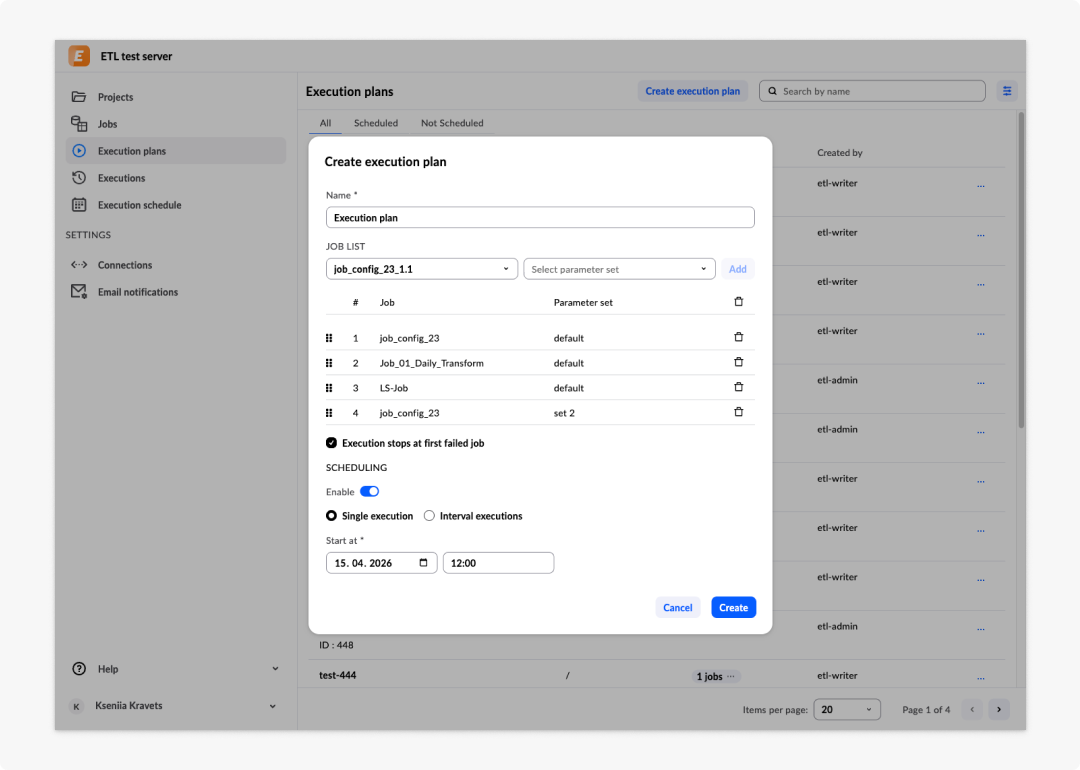Delete LS-Job row with trash icon

pos(738,387)
